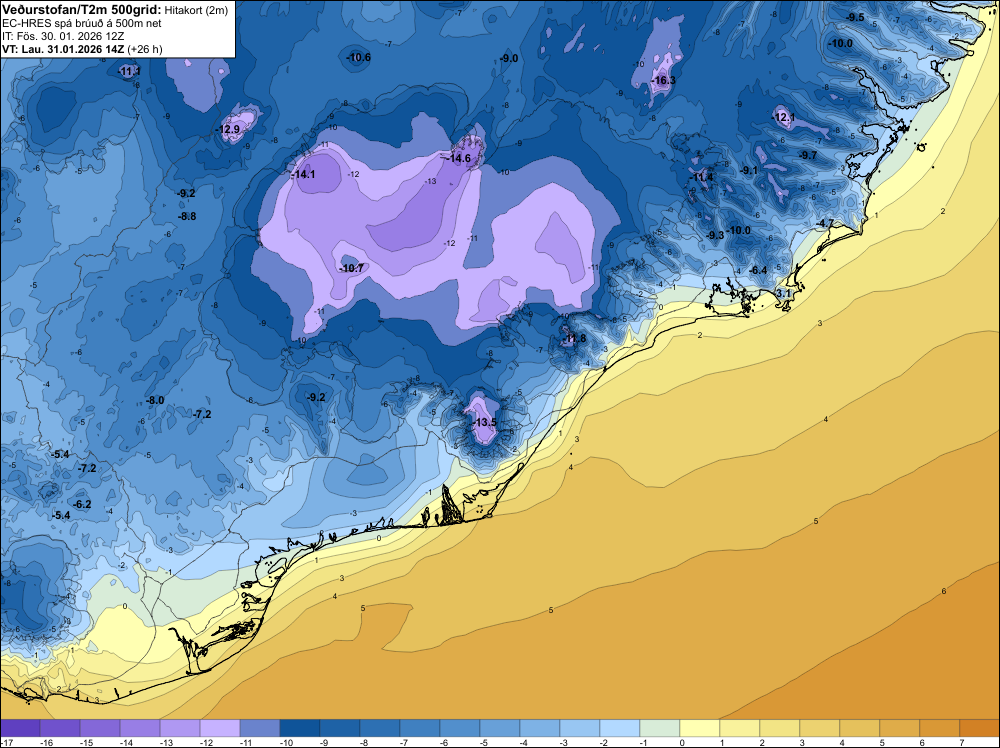Click the temperature value "-9.0"
The width and height of the screenshot is (1000, 748).
[x=508, y=59]
